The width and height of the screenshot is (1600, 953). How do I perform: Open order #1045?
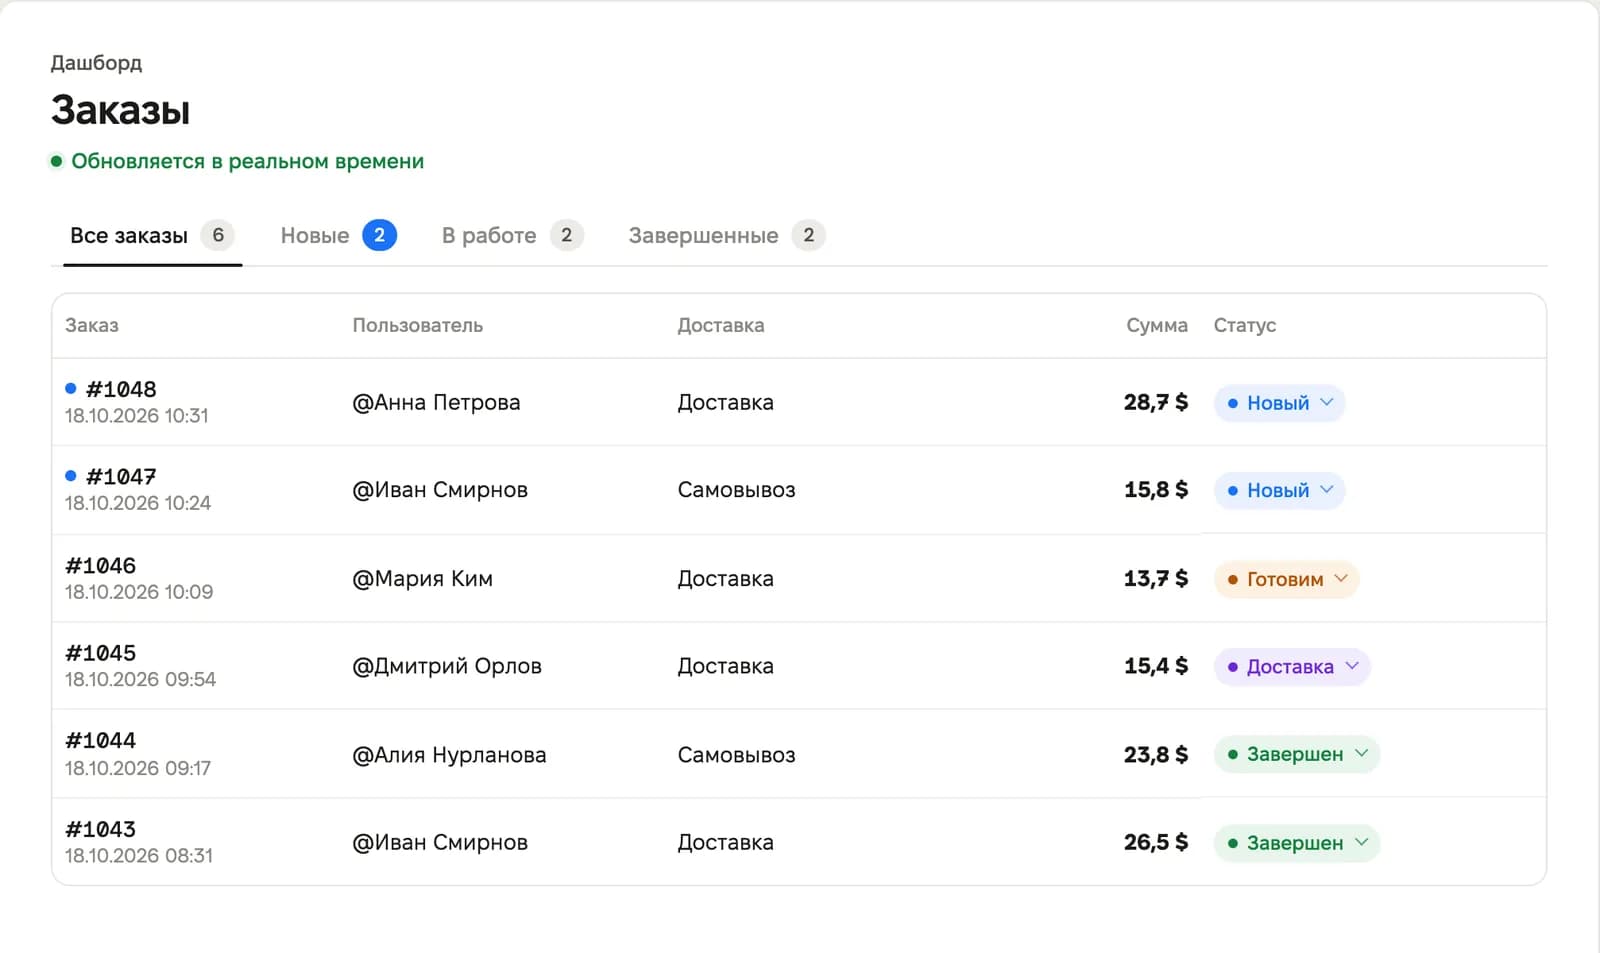[100, 653]
